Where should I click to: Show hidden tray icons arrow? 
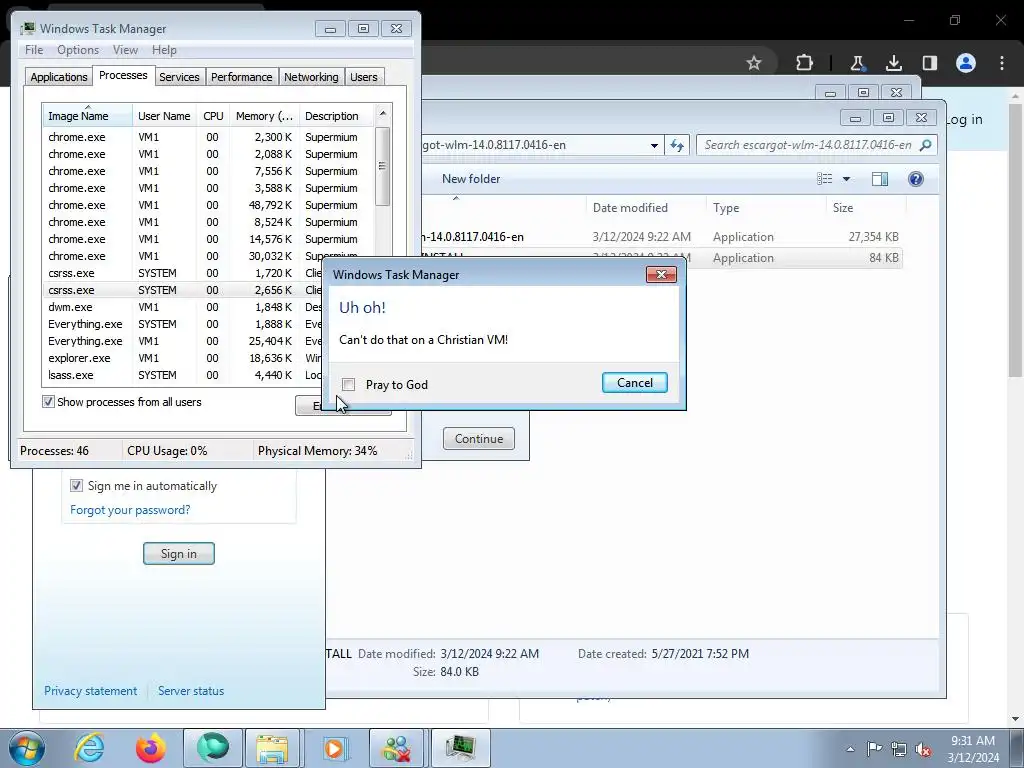pyautogui.click(x=850, y=749)
